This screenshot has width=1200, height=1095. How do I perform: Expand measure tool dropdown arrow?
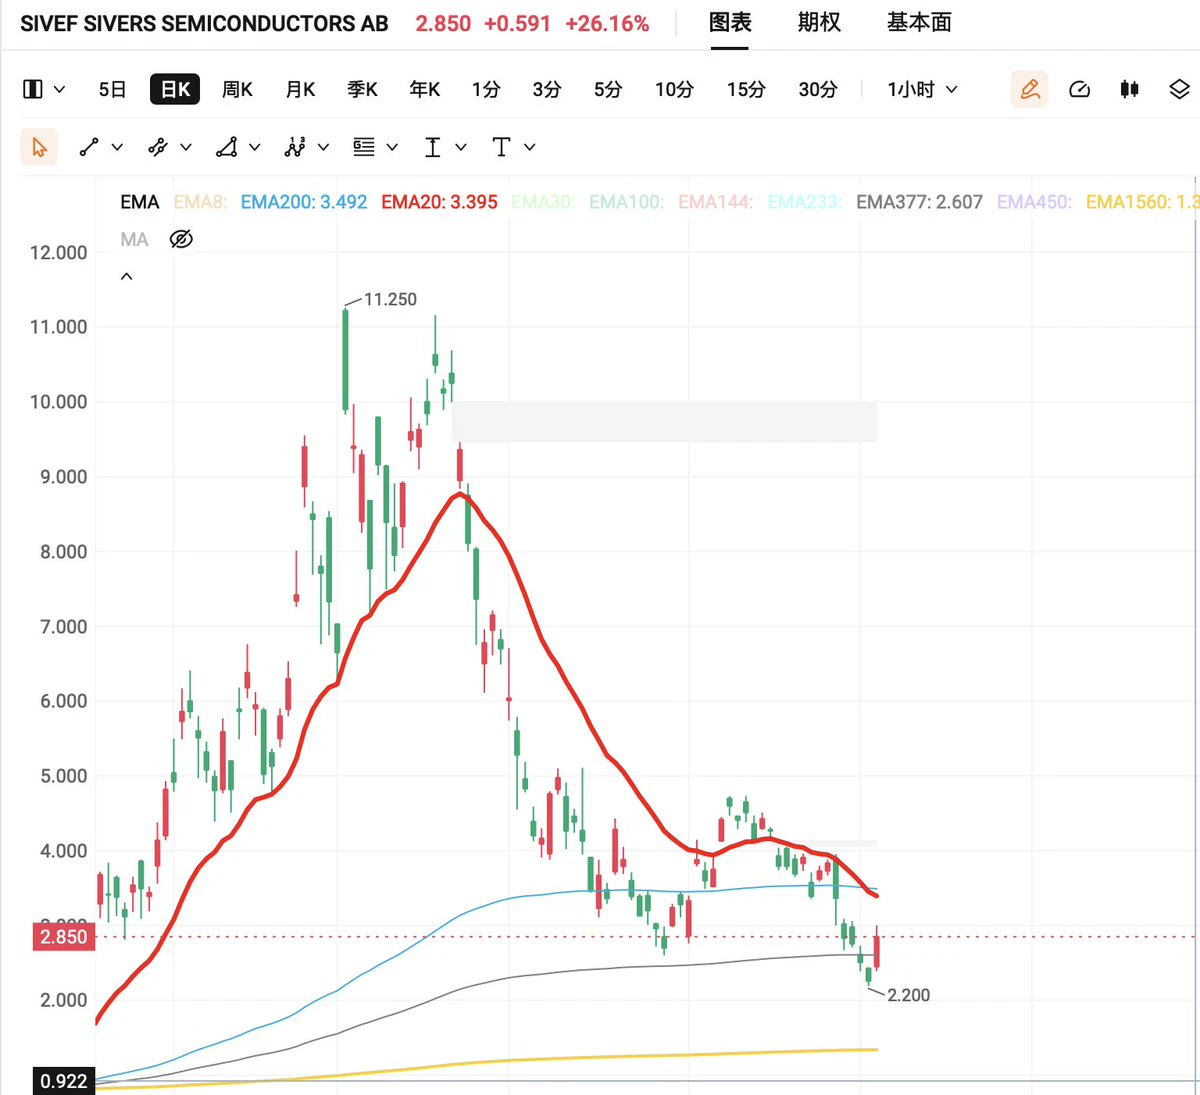coord(461,147)
